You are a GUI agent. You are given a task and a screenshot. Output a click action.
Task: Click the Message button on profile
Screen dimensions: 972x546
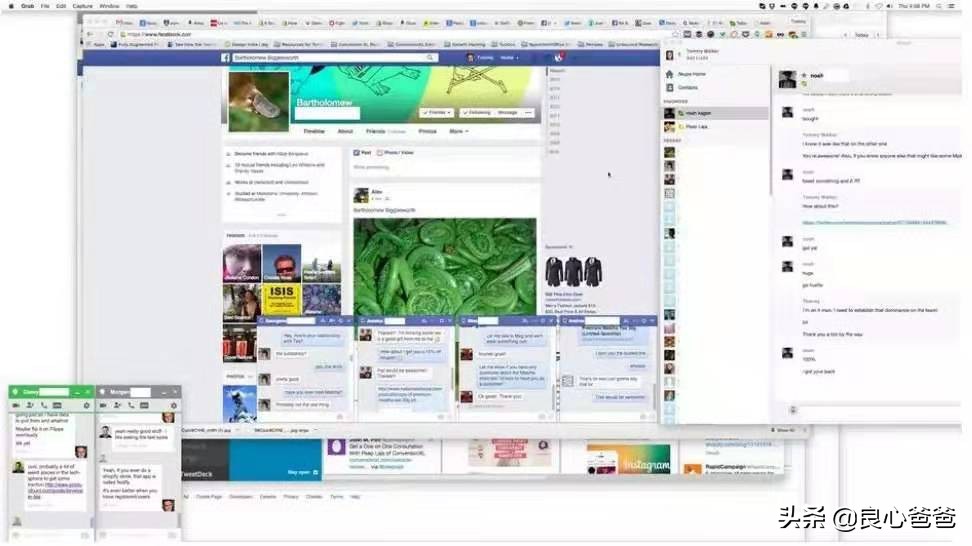pyautogui.click(x=508, y=113)
